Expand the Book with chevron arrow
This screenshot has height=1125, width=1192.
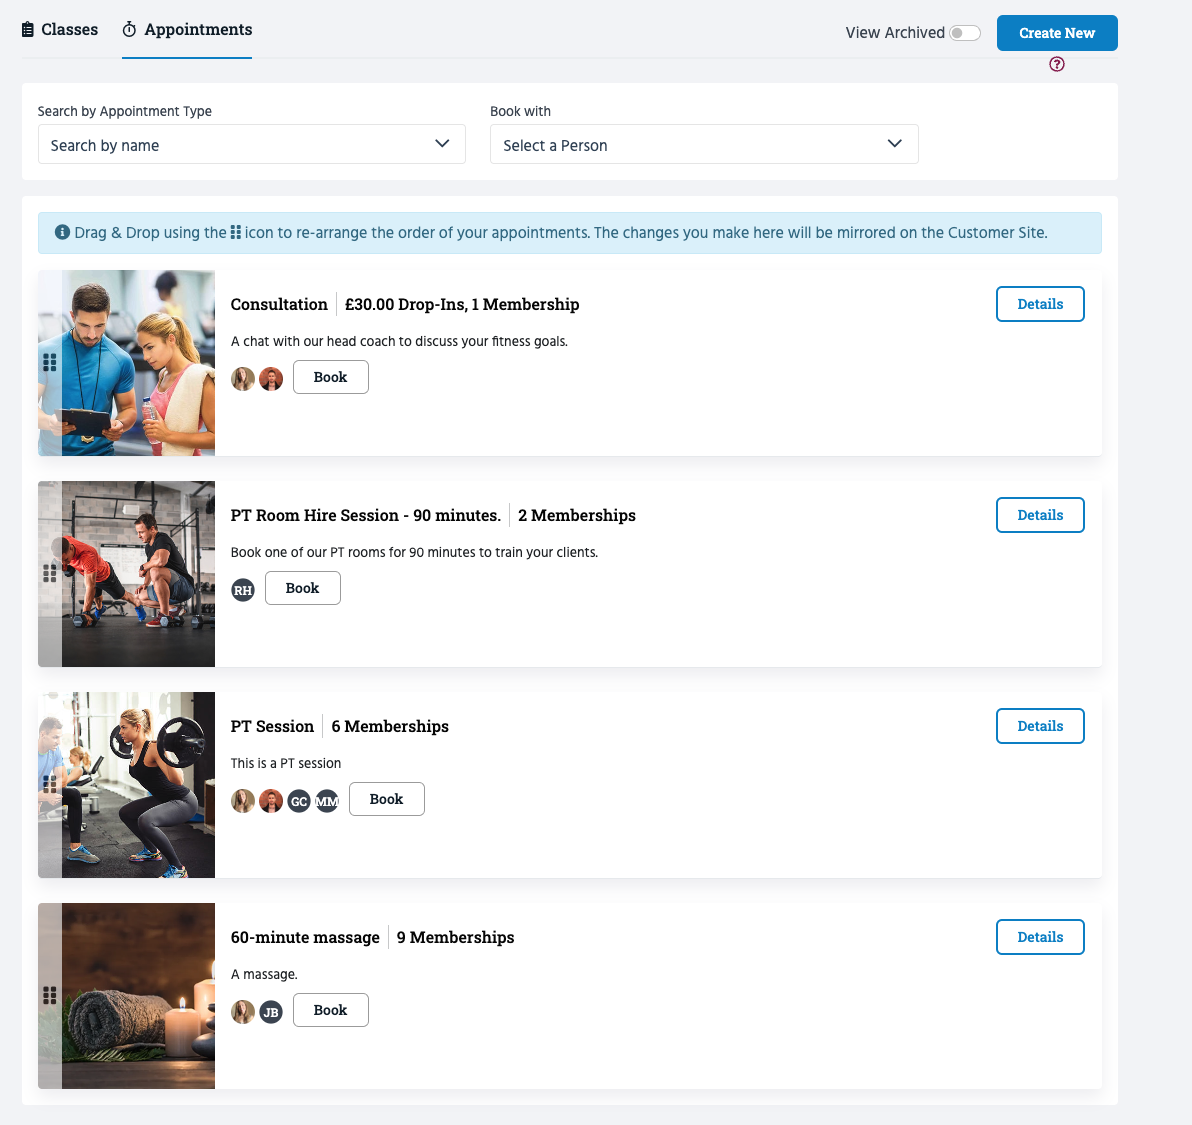pyautogui.click(x=894, y=144)
